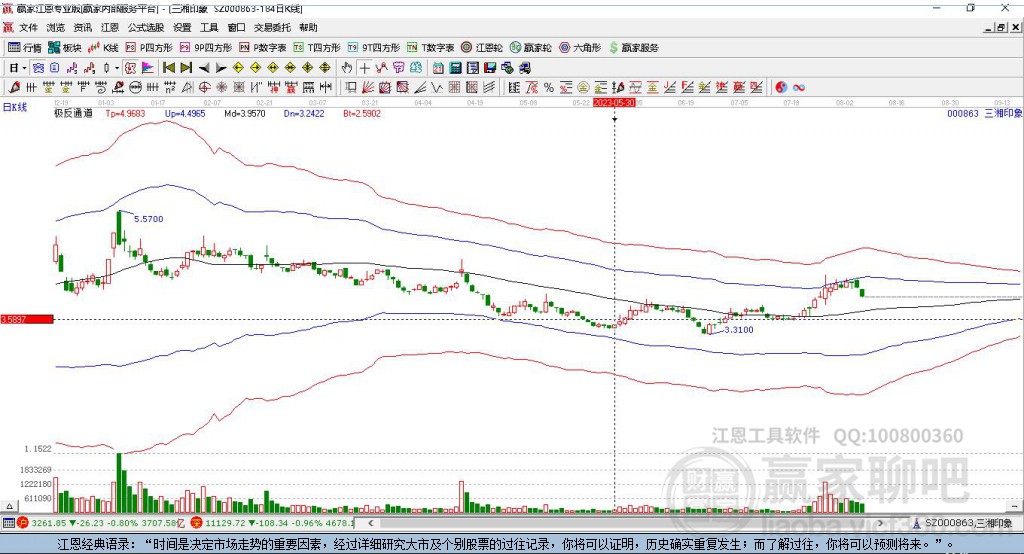The width and height of the screenshot is (1024, 554).
Task: Open the P四方形 tool
Action: point(148,48)
